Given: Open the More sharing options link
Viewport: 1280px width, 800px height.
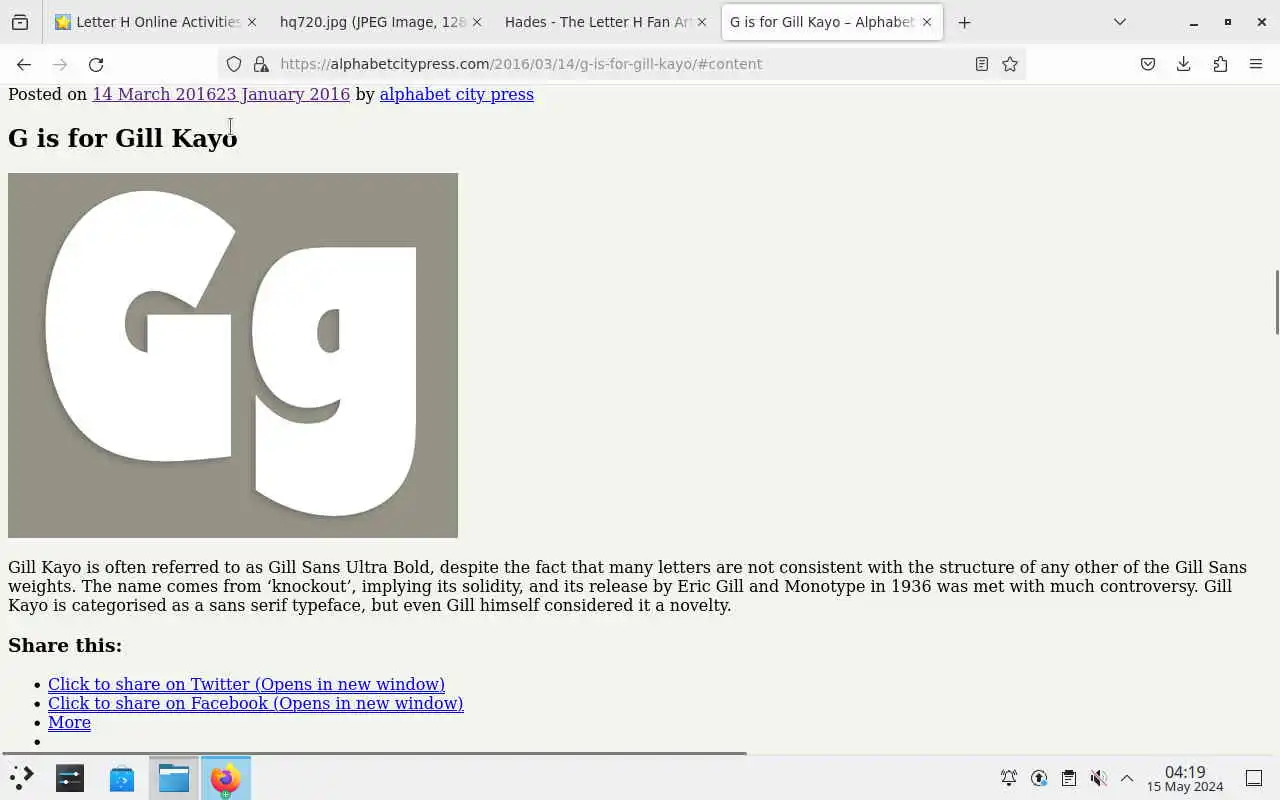Looking at the screenshot, I should 69,722.
